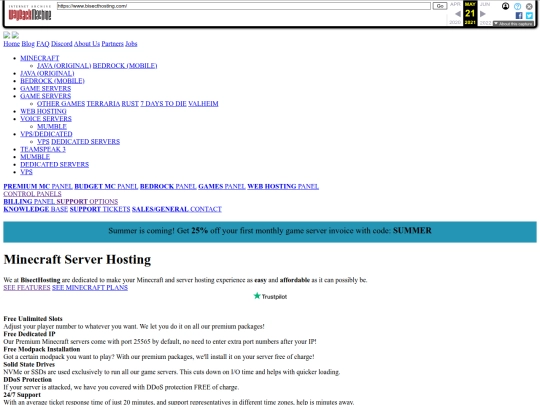Open the OTHER GAMES submenu link
The height and width of the screenshot is (405, 540).
coord(61,104)
